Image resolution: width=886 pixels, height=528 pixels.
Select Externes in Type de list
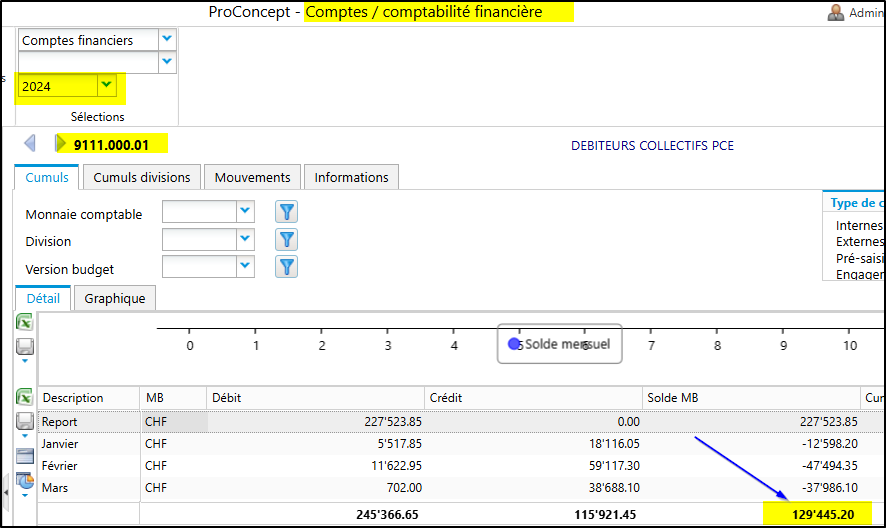(859, 241)
